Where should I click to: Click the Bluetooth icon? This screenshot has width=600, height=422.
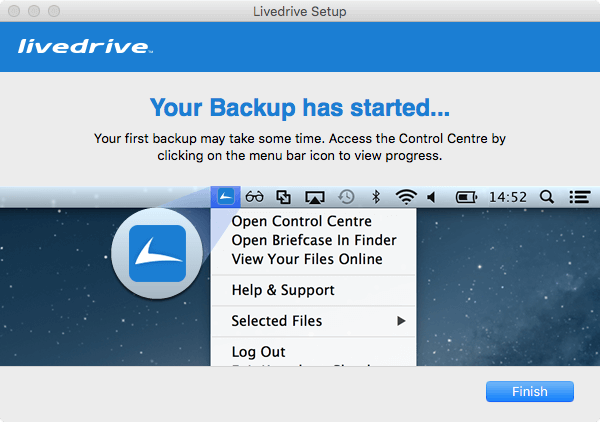point(376,197)
